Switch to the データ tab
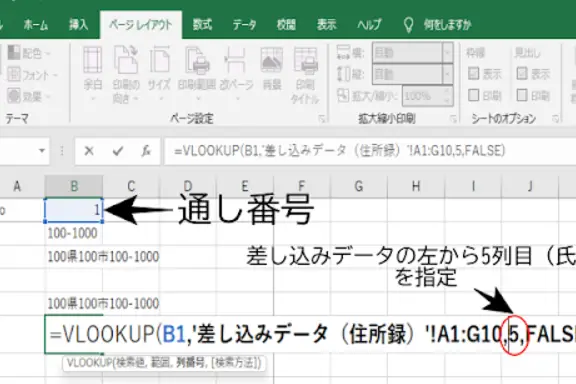The image size is (576, 384). 244,25
